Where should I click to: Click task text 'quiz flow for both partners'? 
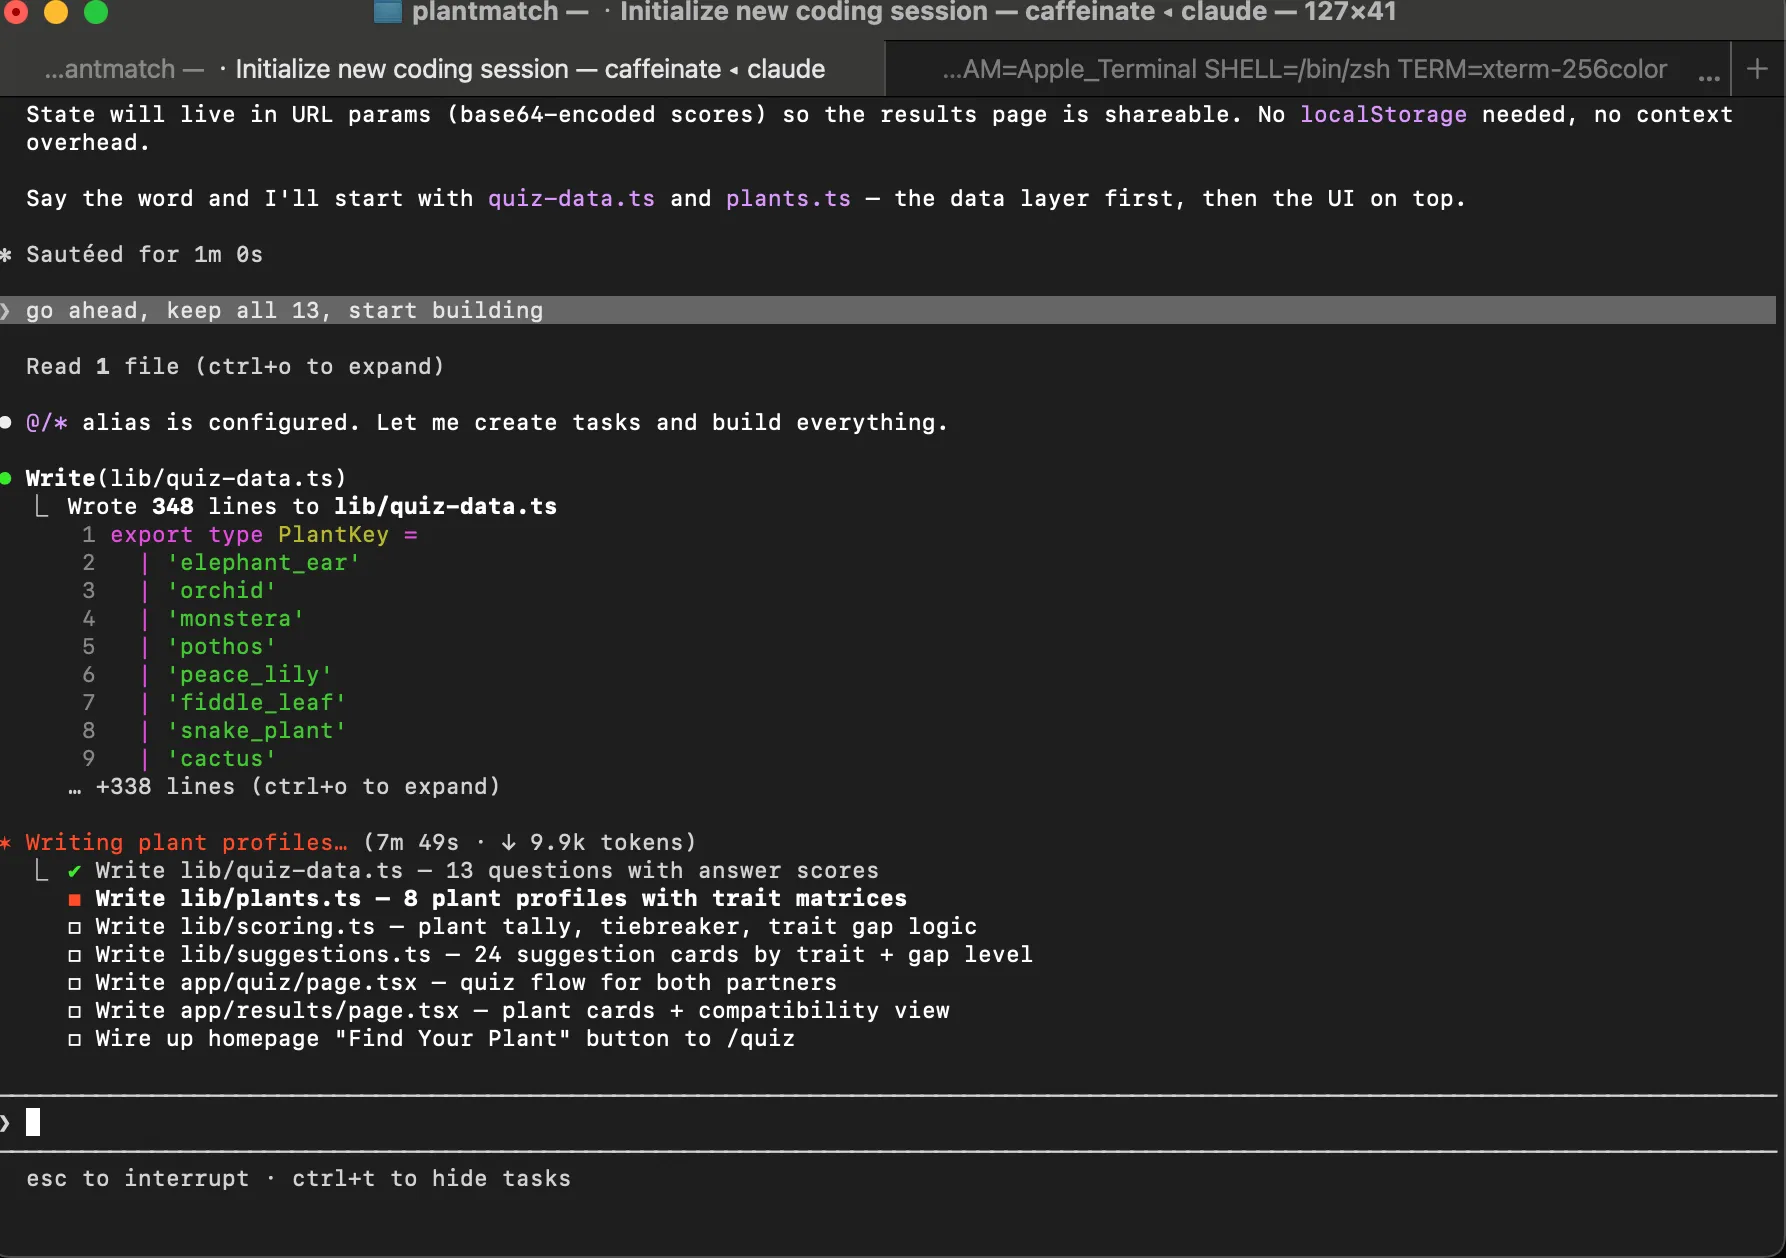point(648,983)
